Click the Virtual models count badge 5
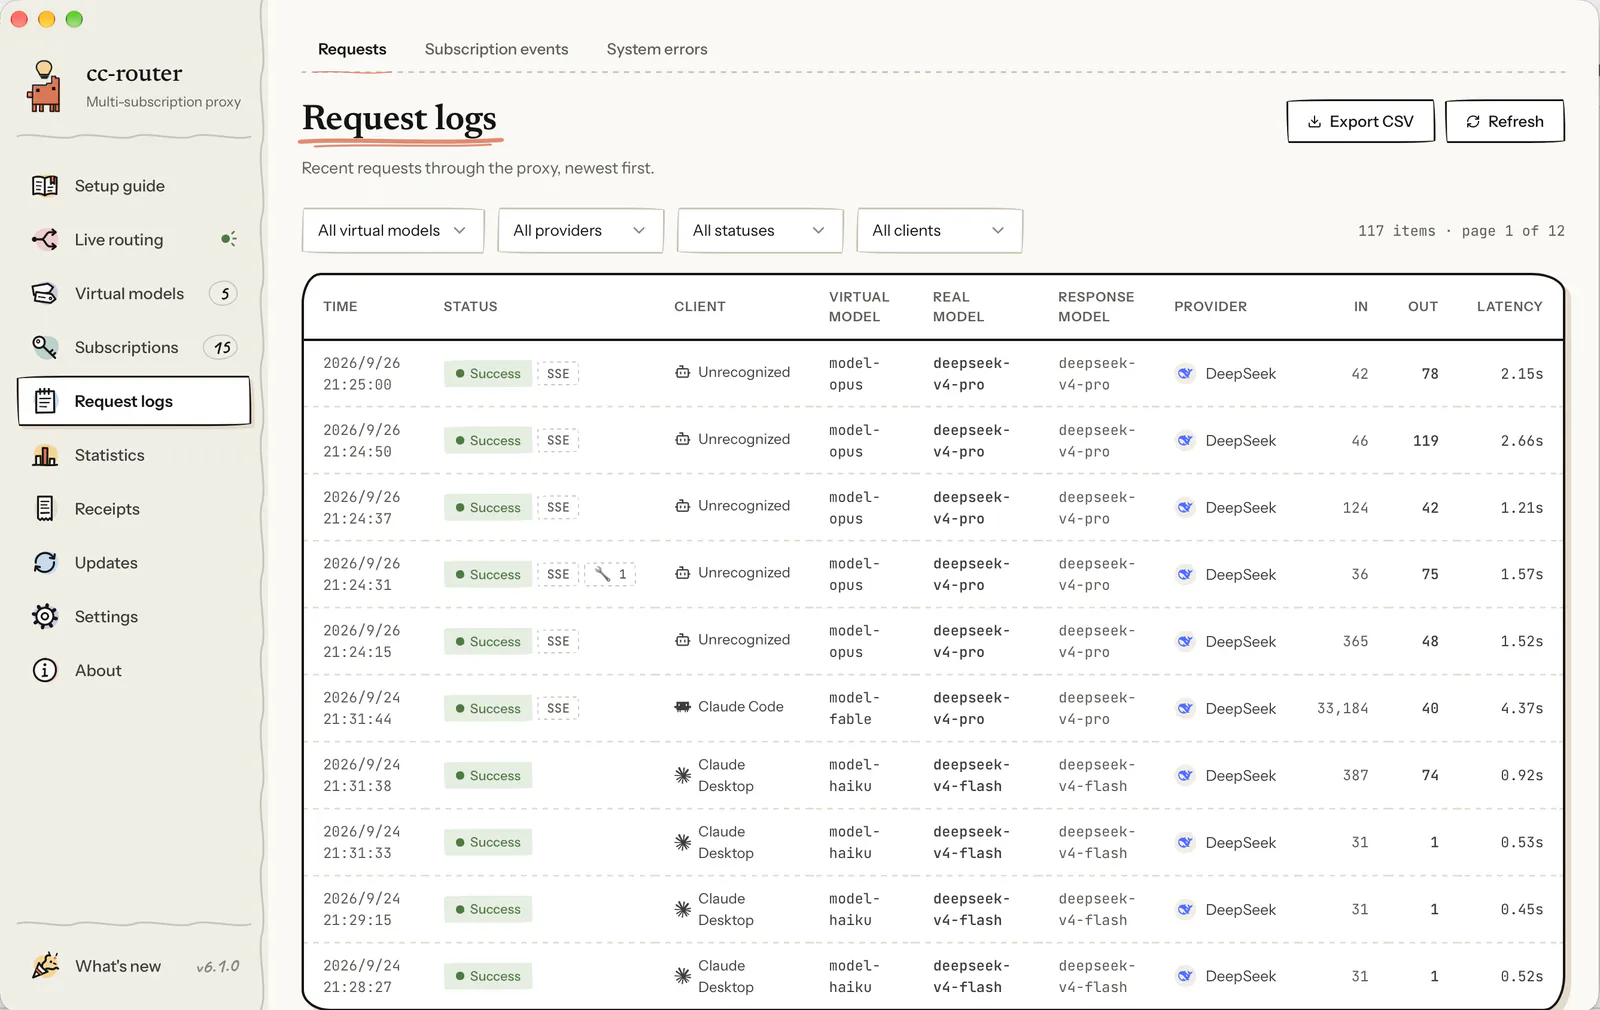 223,293
